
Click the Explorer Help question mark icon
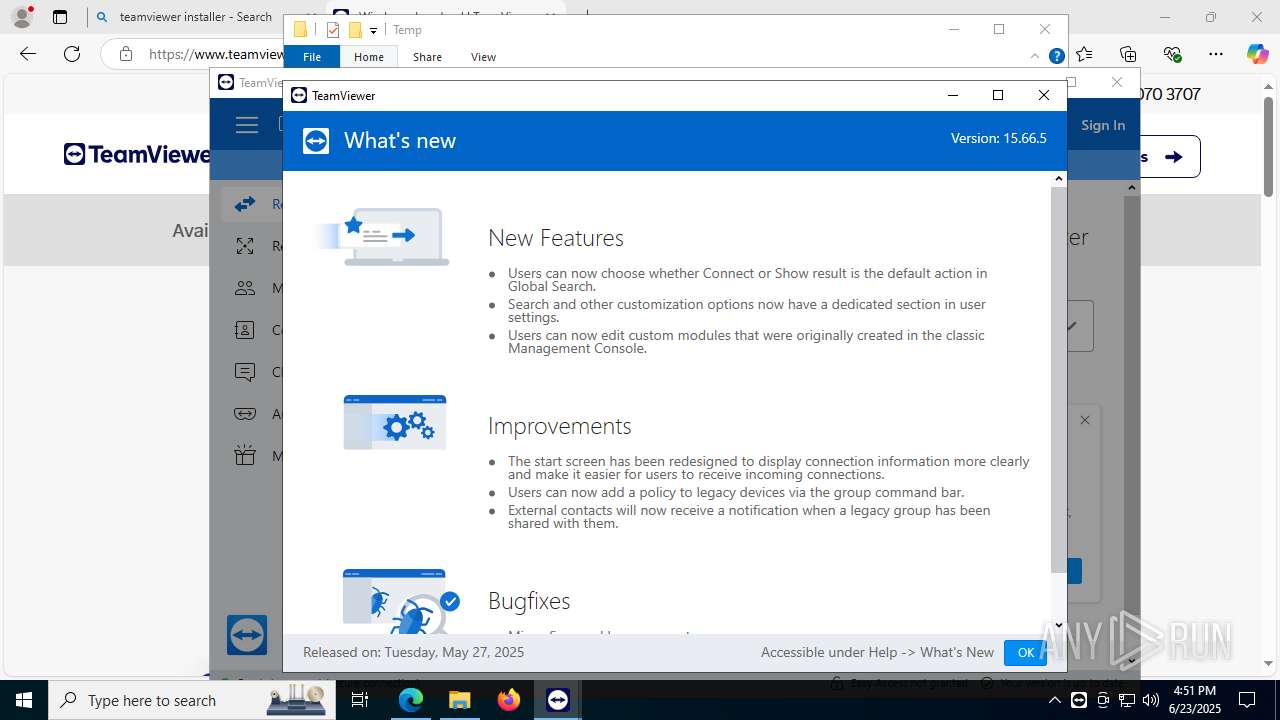[1056, 57]
